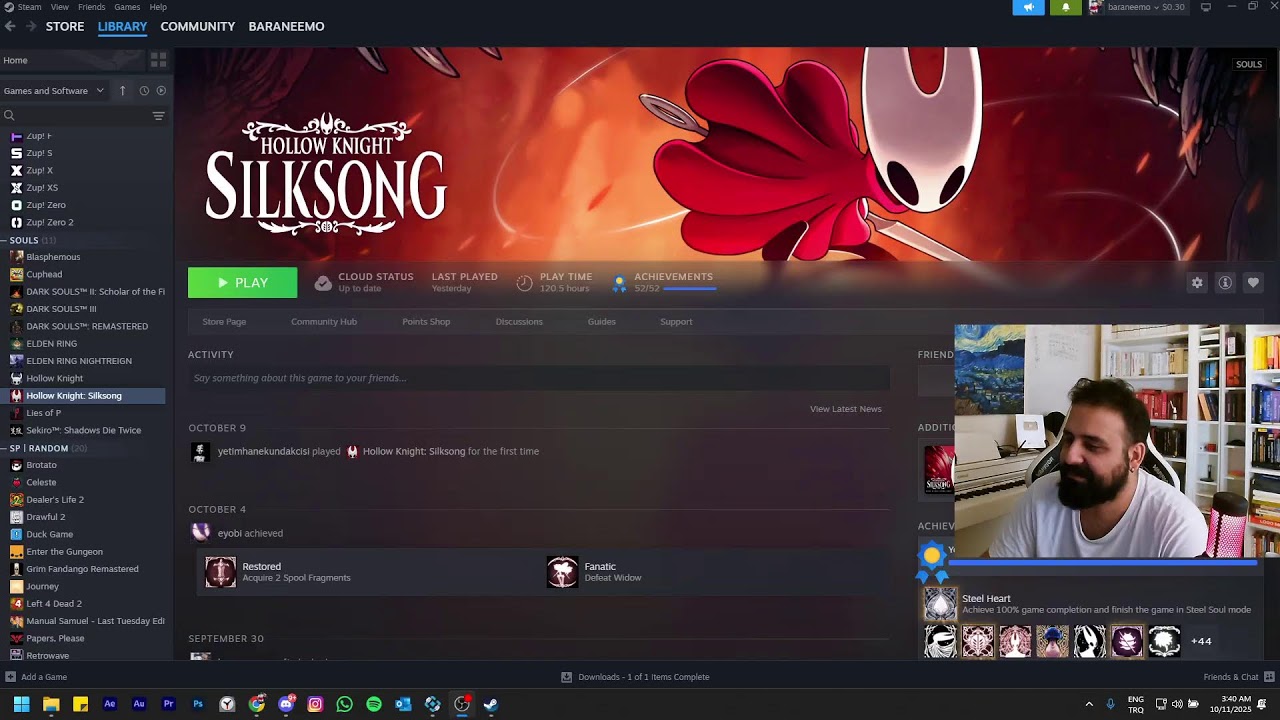
Task: Open the Friends menu
Action: click(x=91, y=7)
